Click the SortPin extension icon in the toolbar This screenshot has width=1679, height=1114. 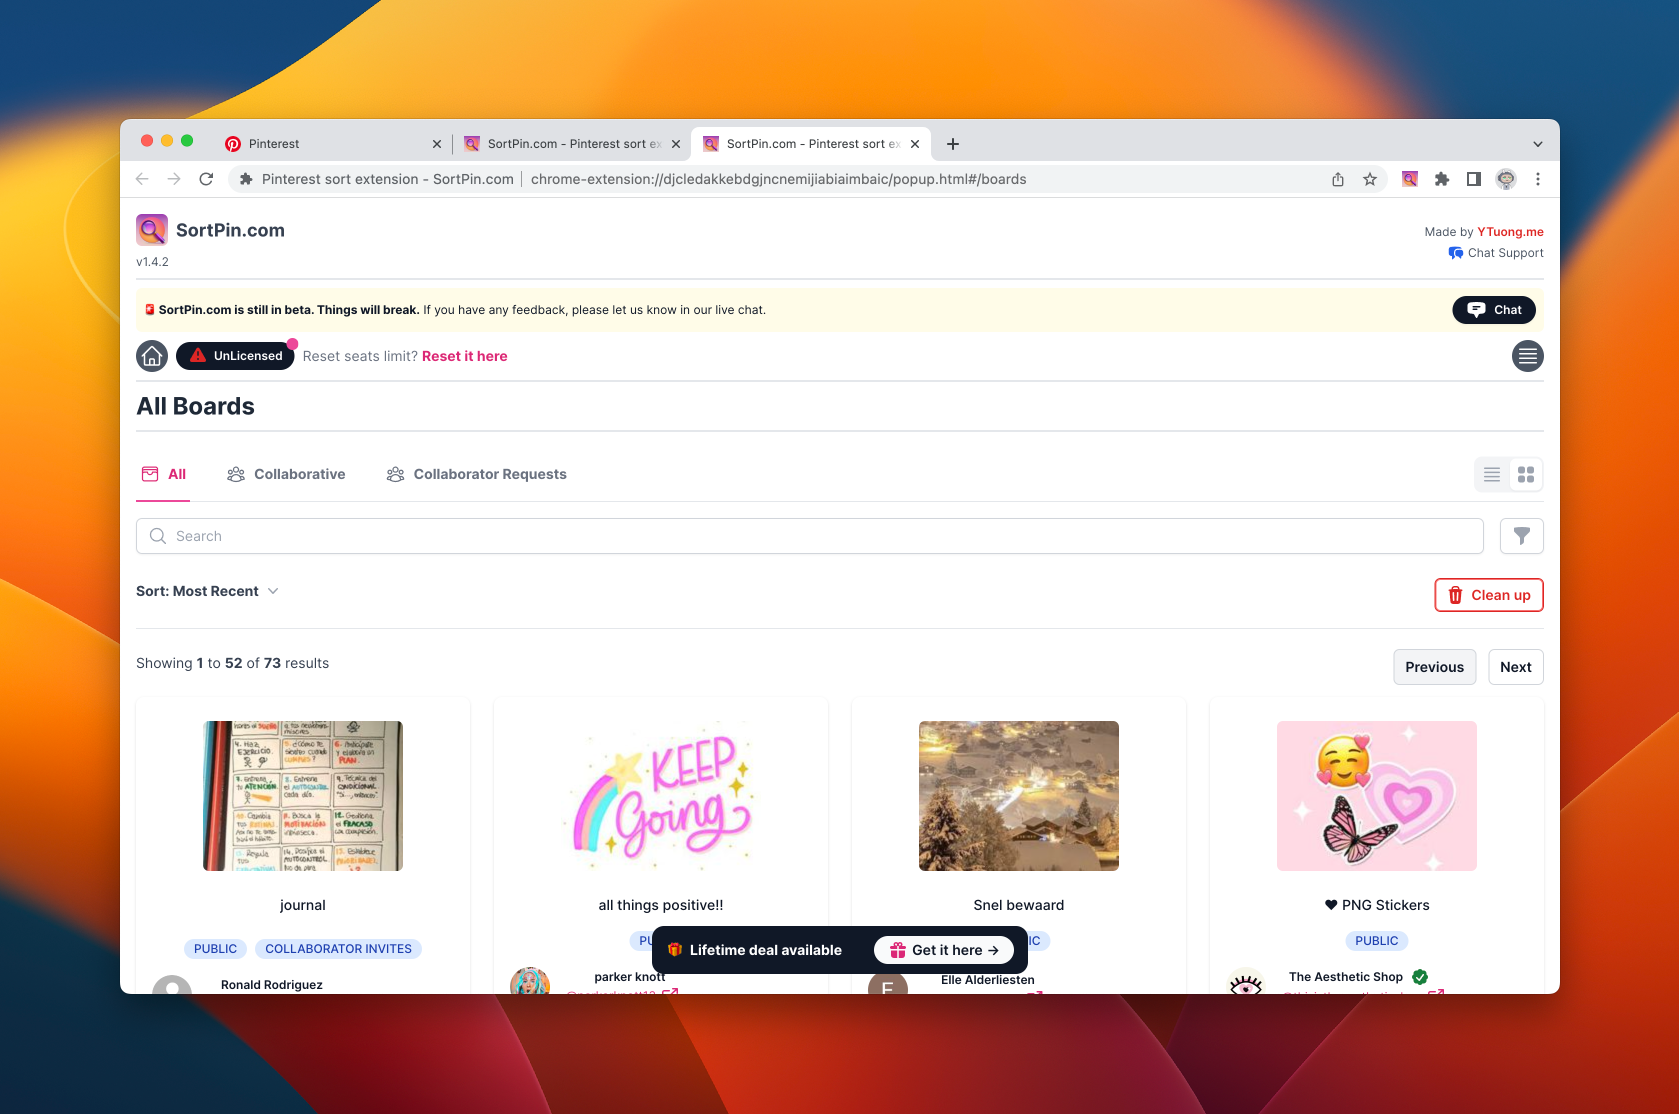pyautogui.click(x=1409, y=179)
